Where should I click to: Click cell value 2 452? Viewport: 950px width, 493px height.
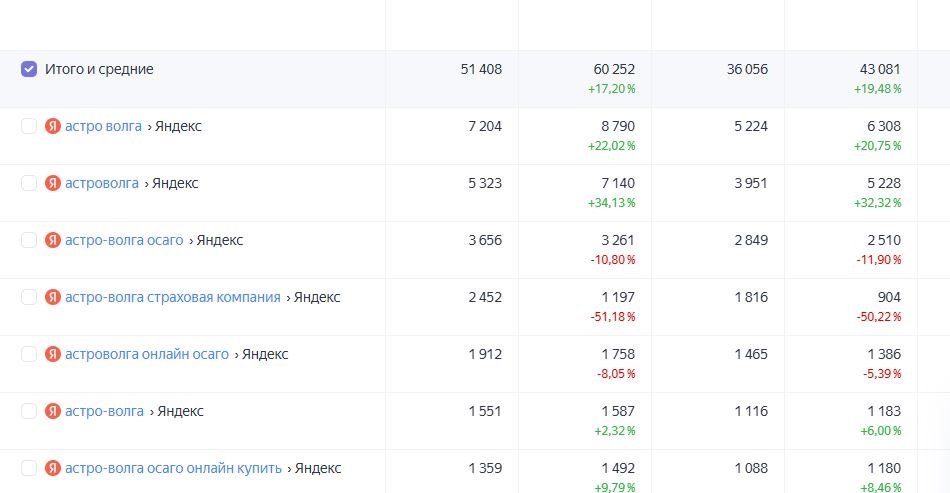pos(485,297)
